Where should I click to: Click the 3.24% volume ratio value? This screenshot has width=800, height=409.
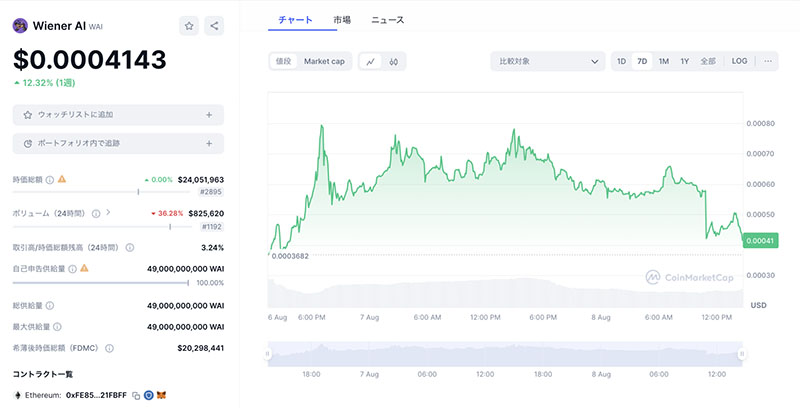pos(212,247)
